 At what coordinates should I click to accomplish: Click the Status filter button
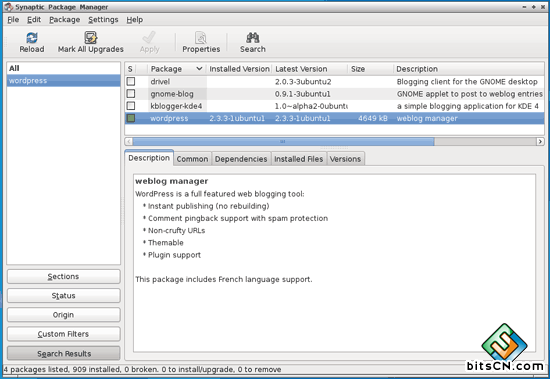click(x=63, y=296)
